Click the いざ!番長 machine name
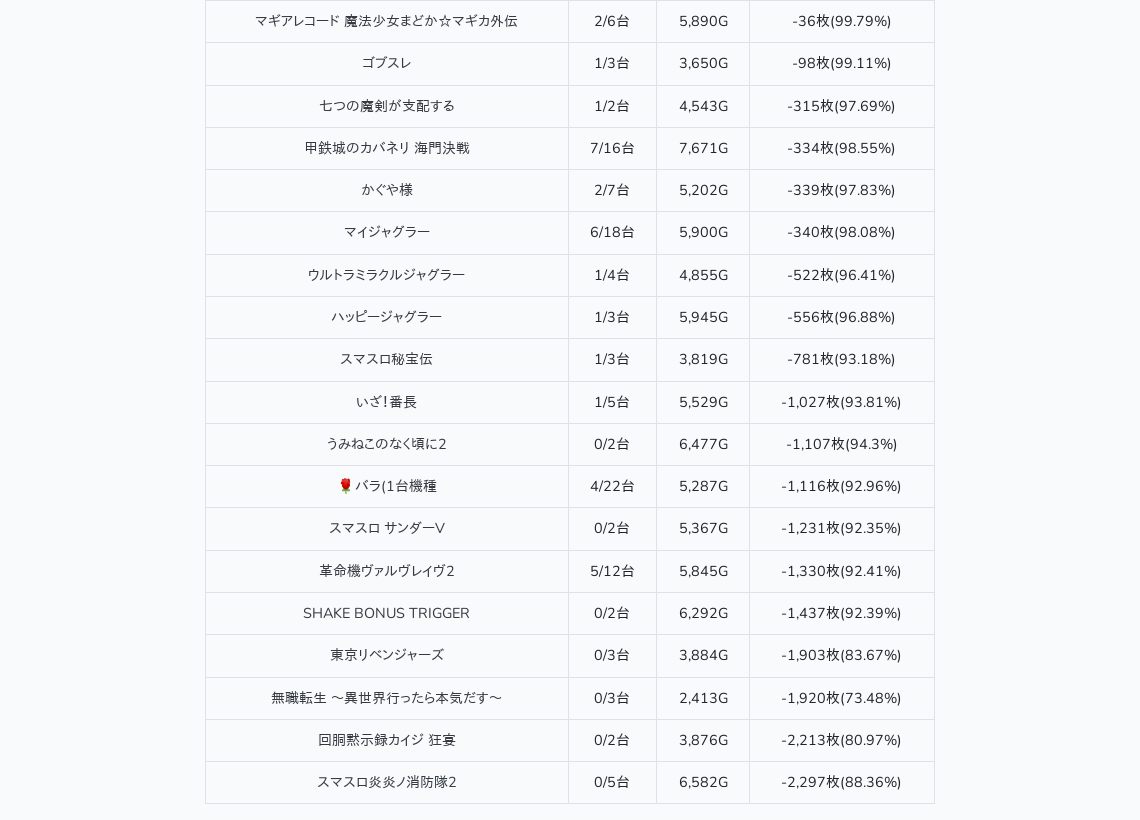Viewport: 1140px width, 820px height. tap(386, 402)
